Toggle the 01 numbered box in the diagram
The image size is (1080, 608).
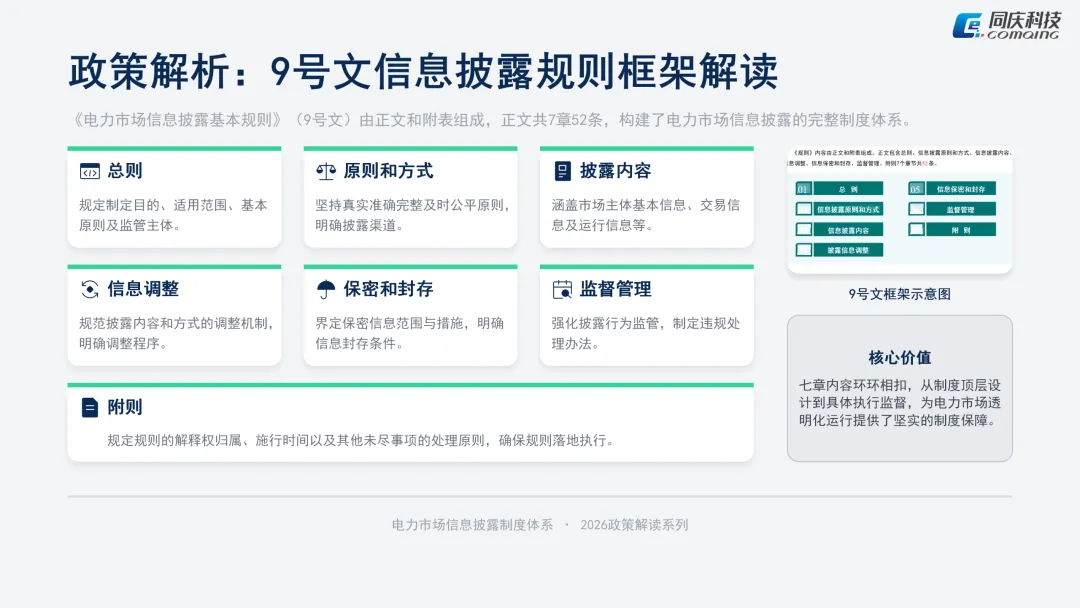click(x=804, y=188)
